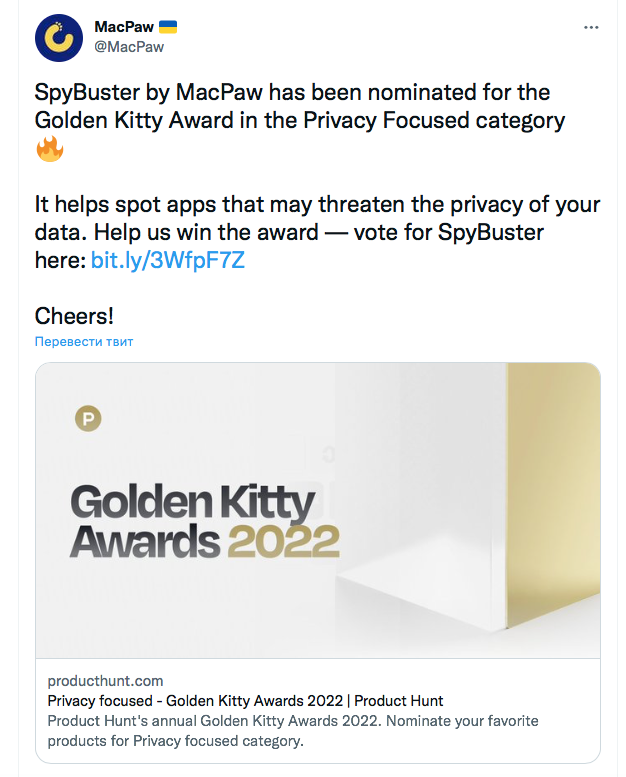
Task: Click the fire emoji in the tweet
Action: click(50, 150)
